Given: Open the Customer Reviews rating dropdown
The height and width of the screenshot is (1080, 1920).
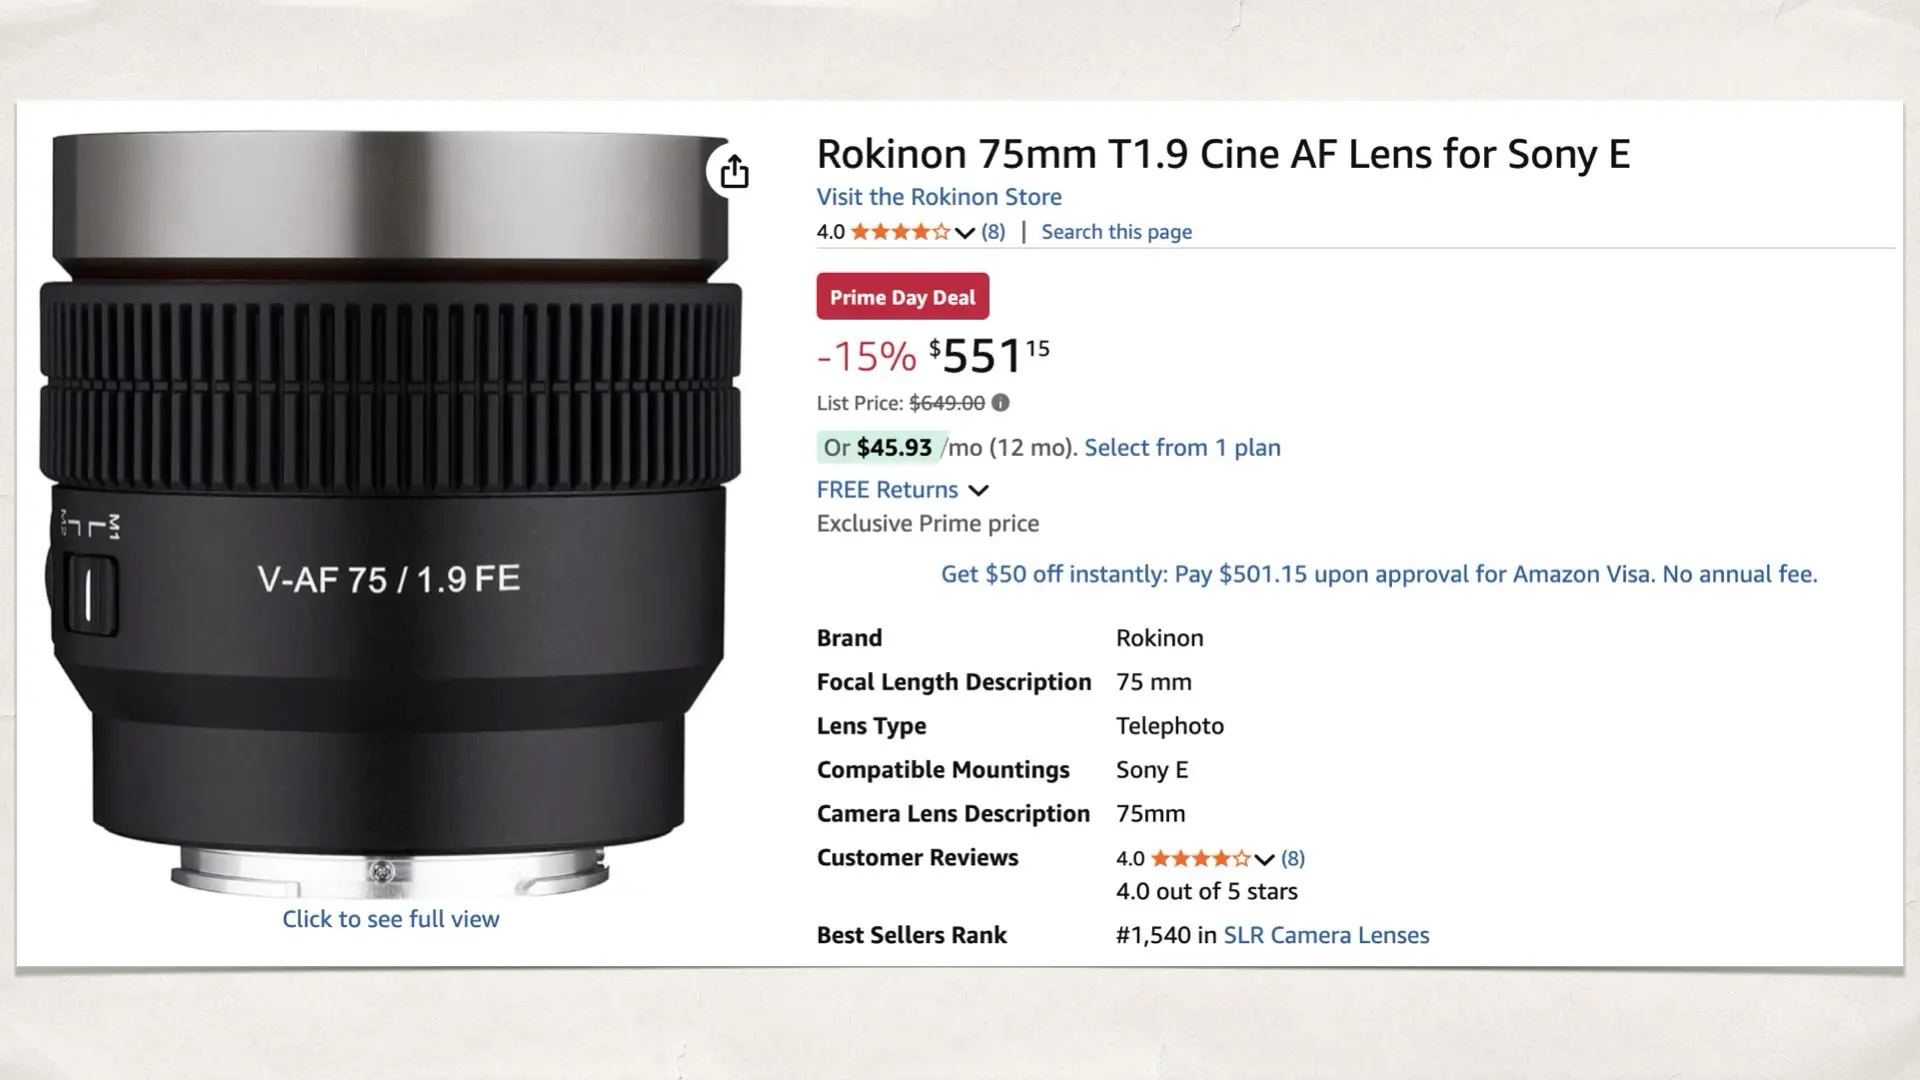Looking at the screenshot, I should tap(1262, 858).
